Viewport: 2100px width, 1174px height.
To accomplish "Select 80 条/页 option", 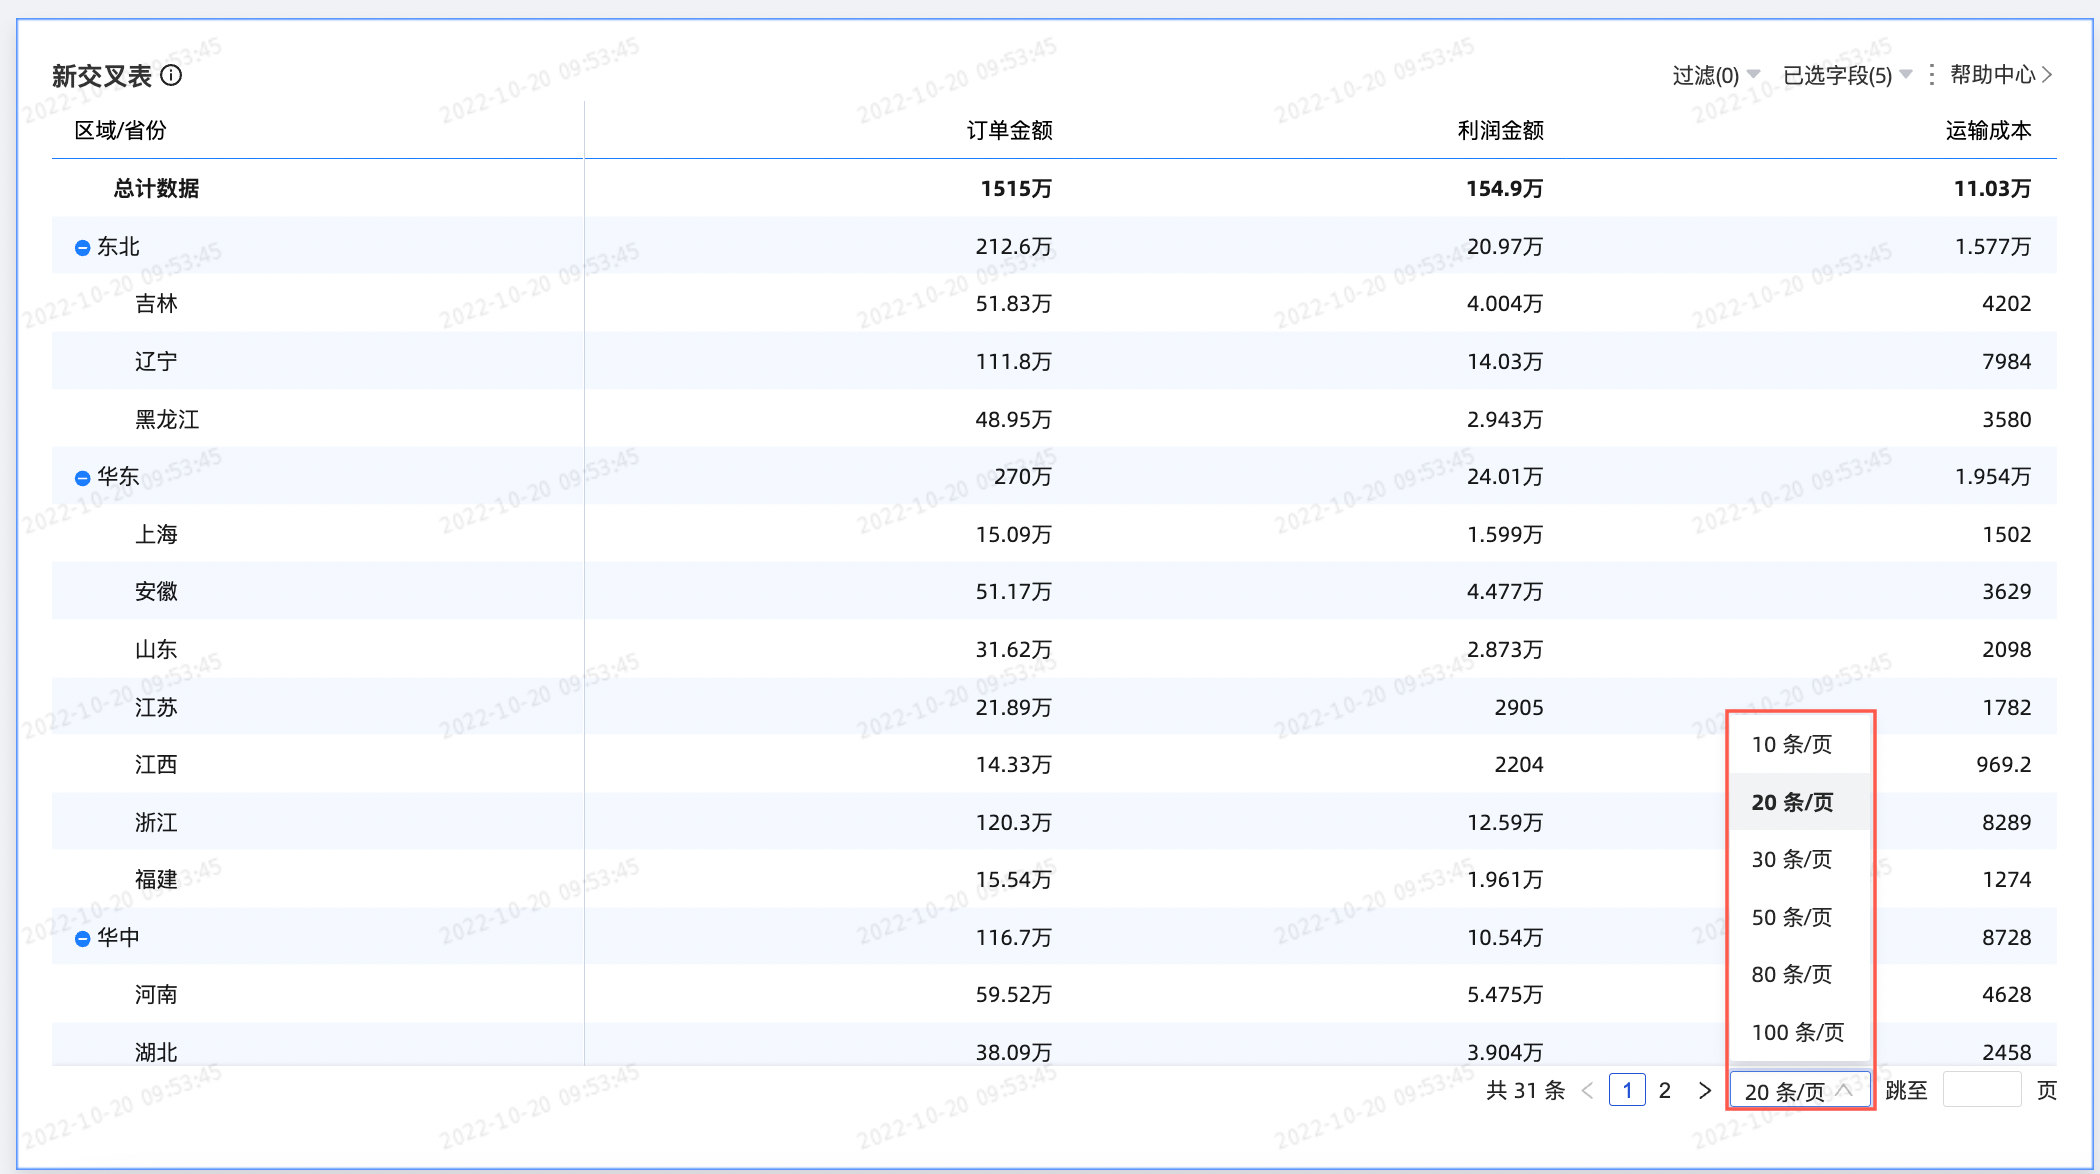I will point(1800,974).
